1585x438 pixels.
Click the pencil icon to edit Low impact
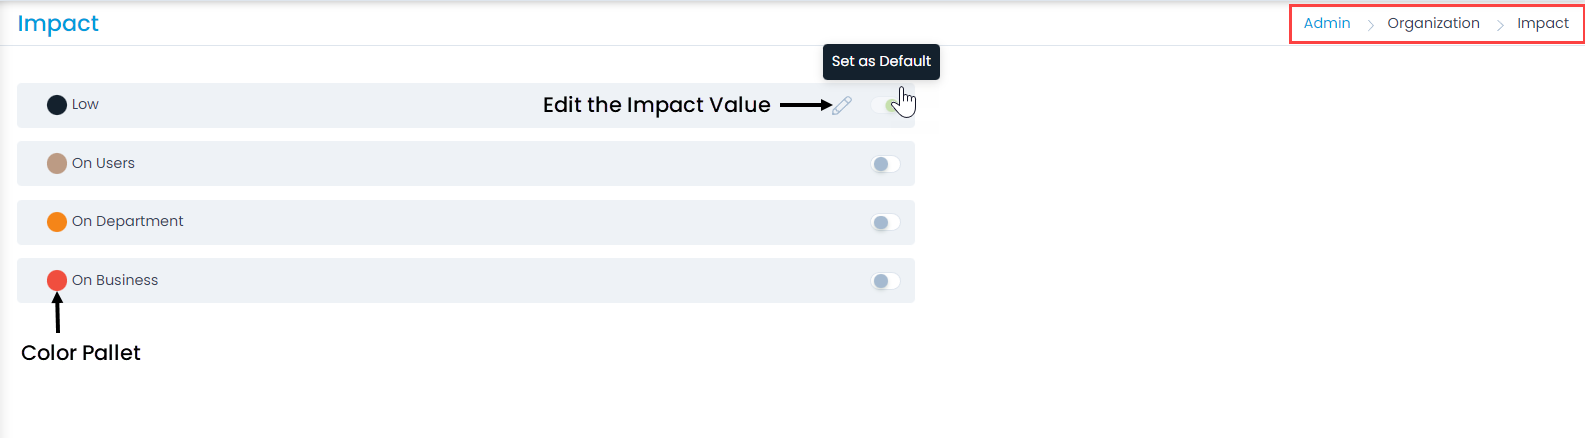[842, 105]
